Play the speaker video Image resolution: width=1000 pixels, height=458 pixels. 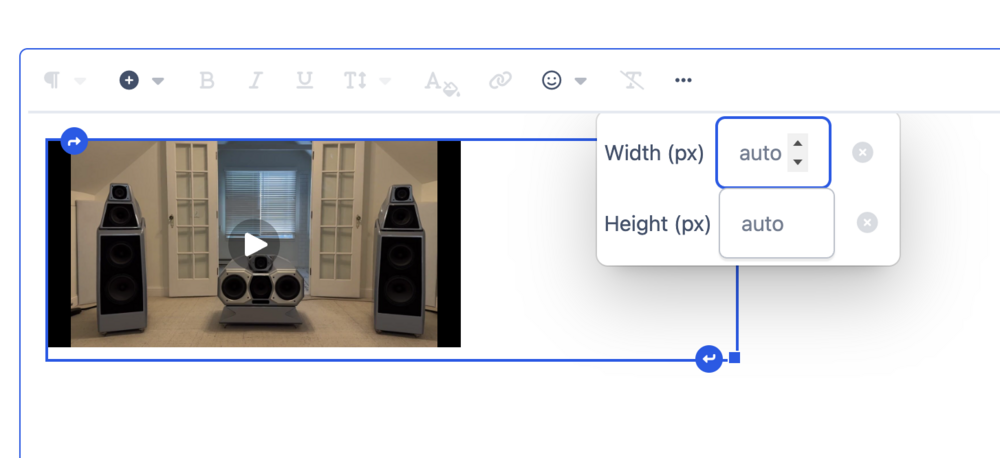pos(254,245)
